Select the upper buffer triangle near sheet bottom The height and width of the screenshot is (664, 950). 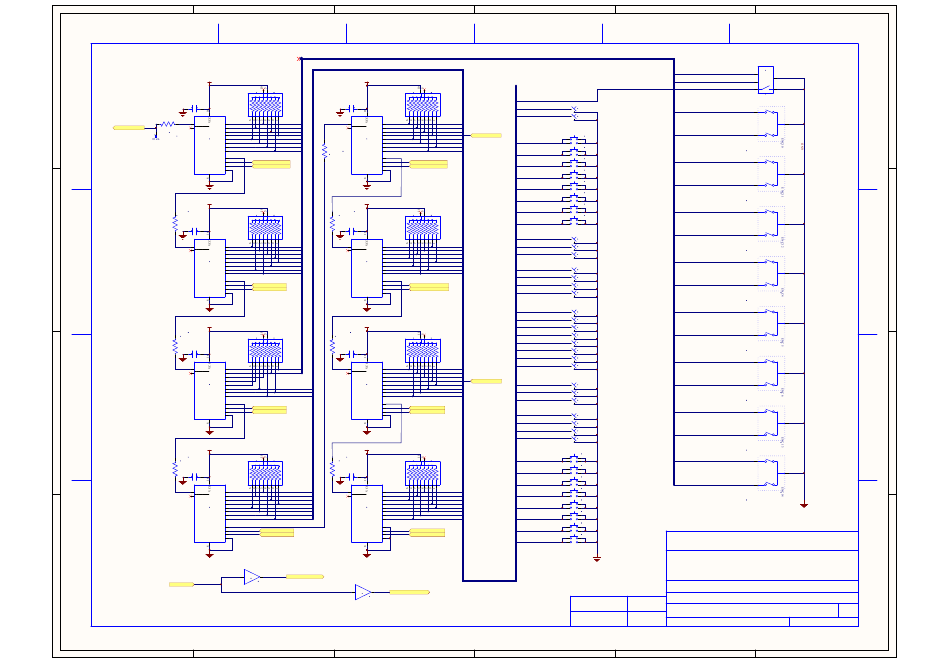pyautogui.click(x=252, y=577)
